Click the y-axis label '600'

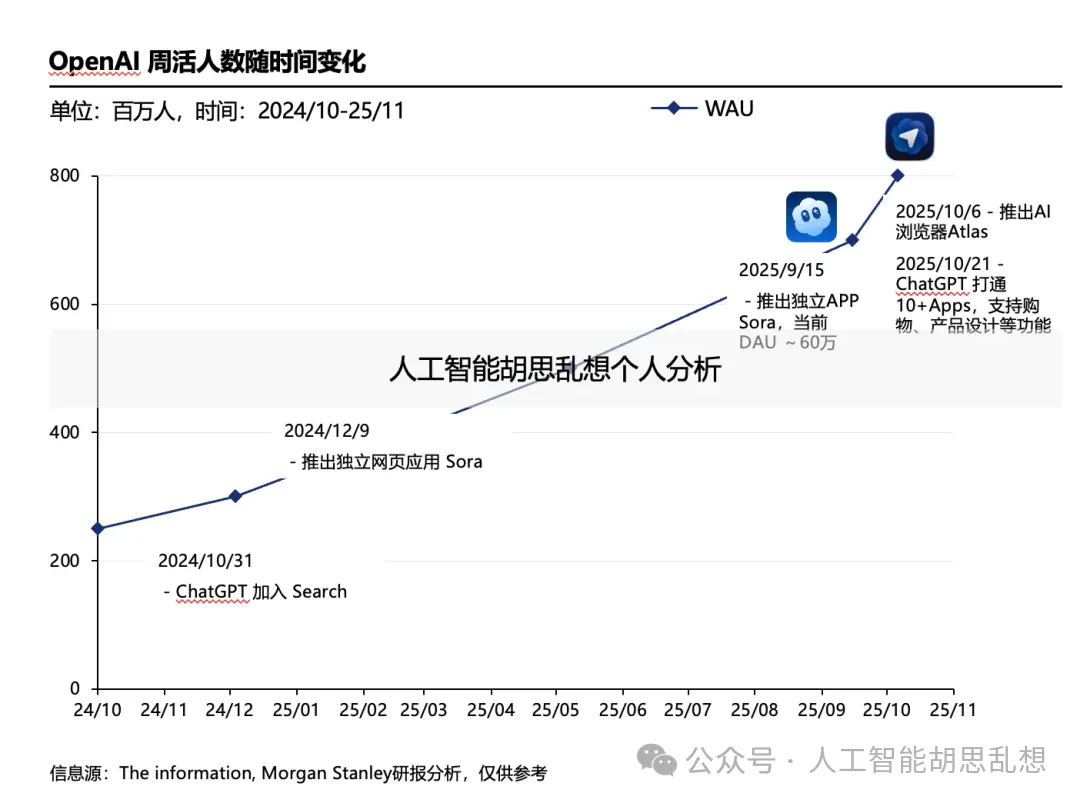(65, 304)
